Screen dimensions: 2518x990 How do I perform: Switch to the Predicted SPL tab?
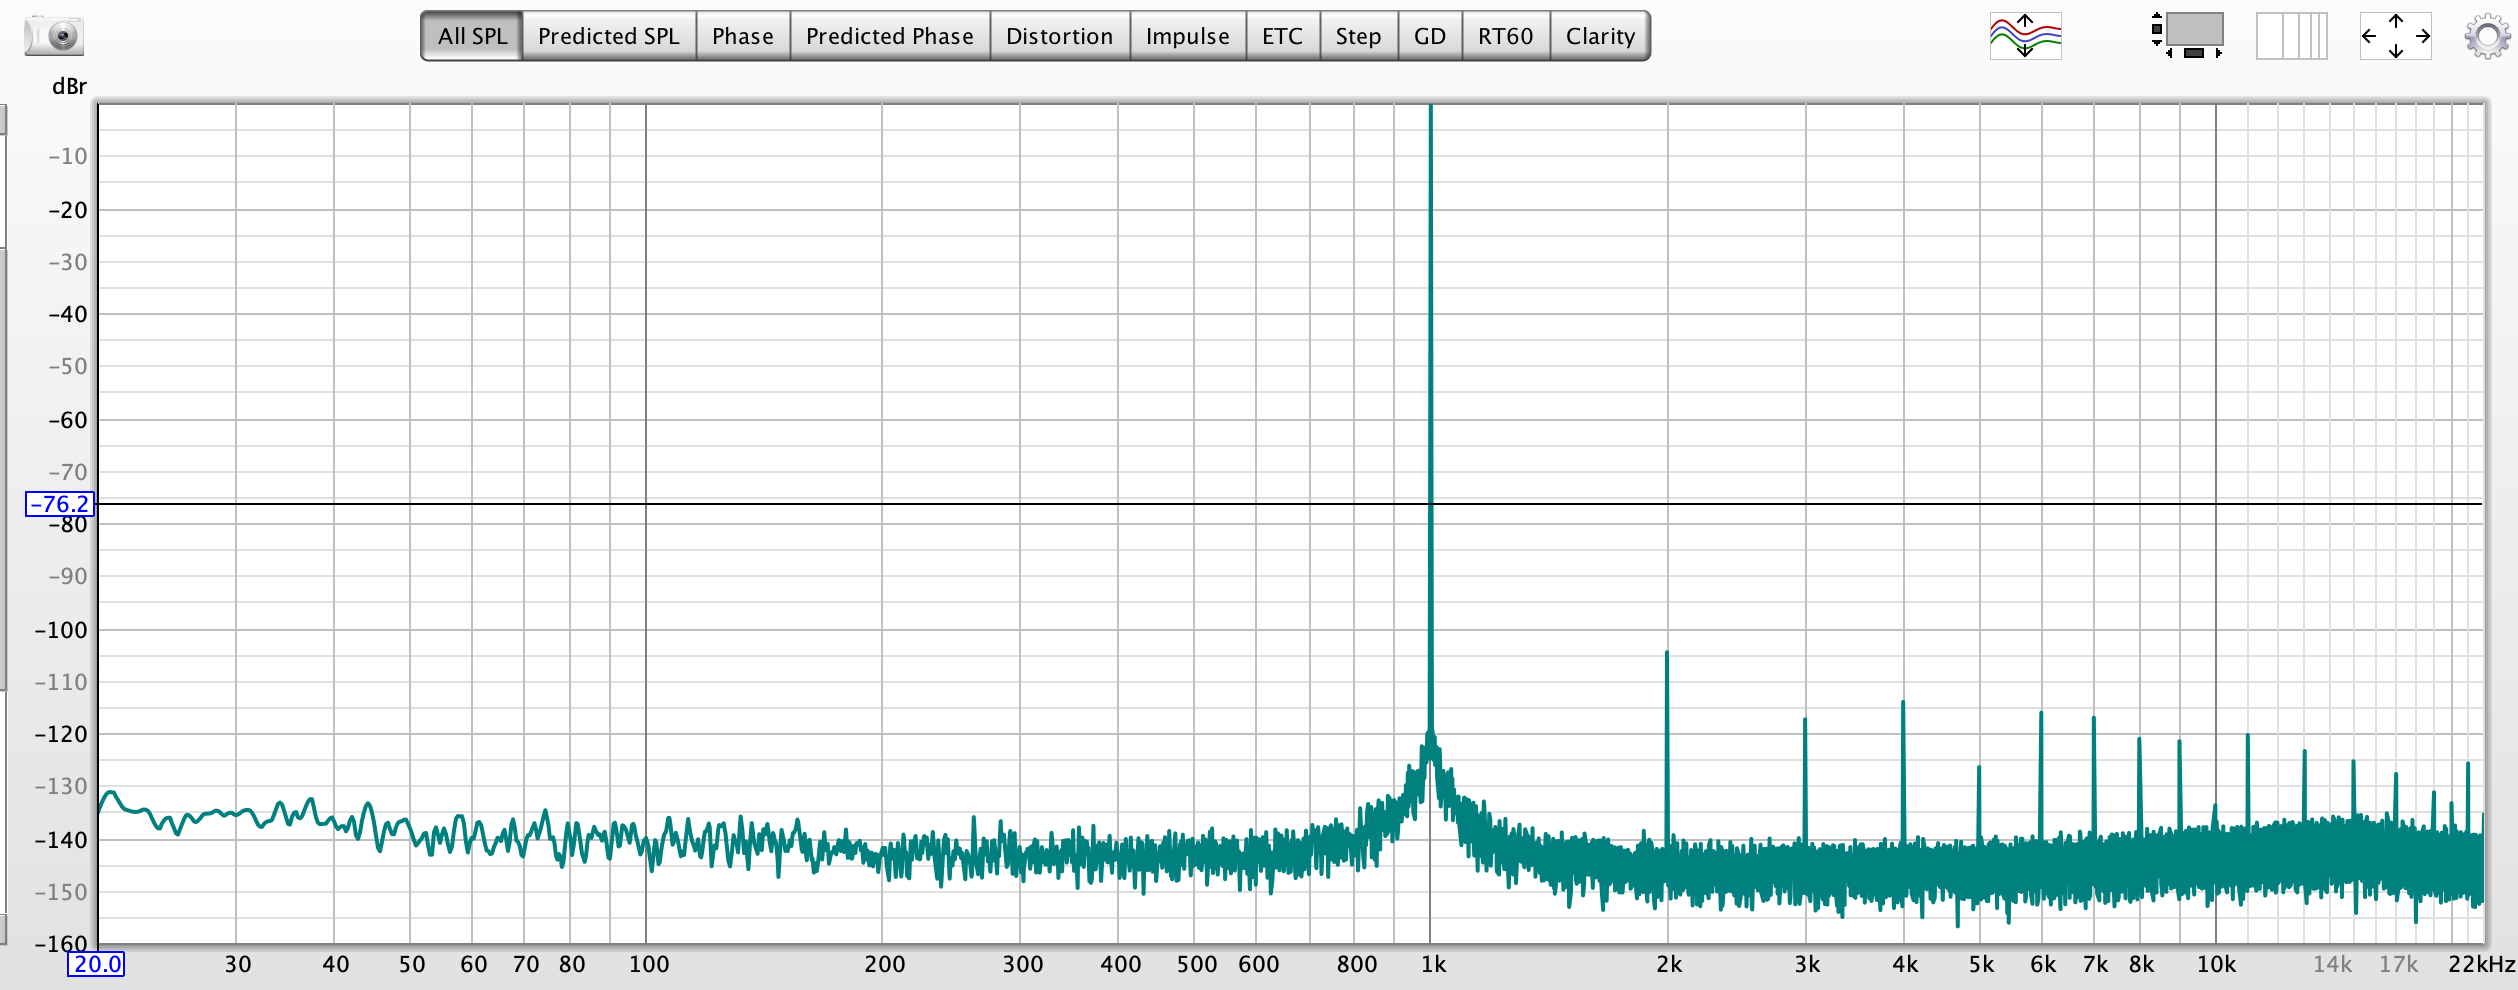[609, 36]
